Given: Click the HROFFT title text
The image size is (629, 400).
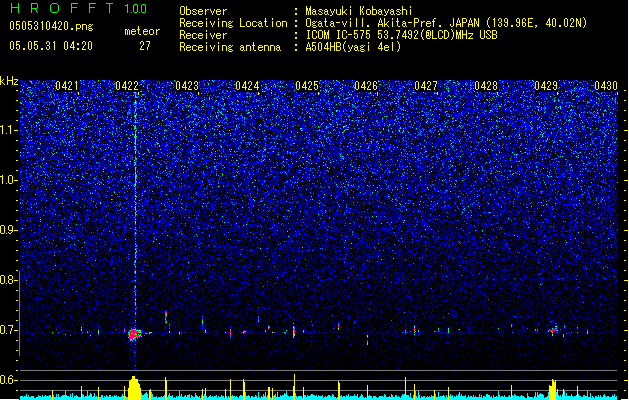Looking at the screenshot, I should (x=62, y=8).
